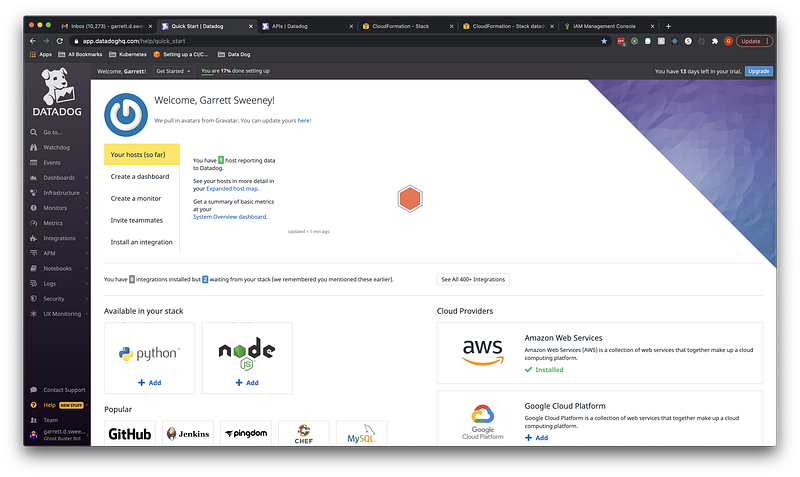Switch to IAM Management Console tab
Screen dimensions: 800x477
pos(609,26)
